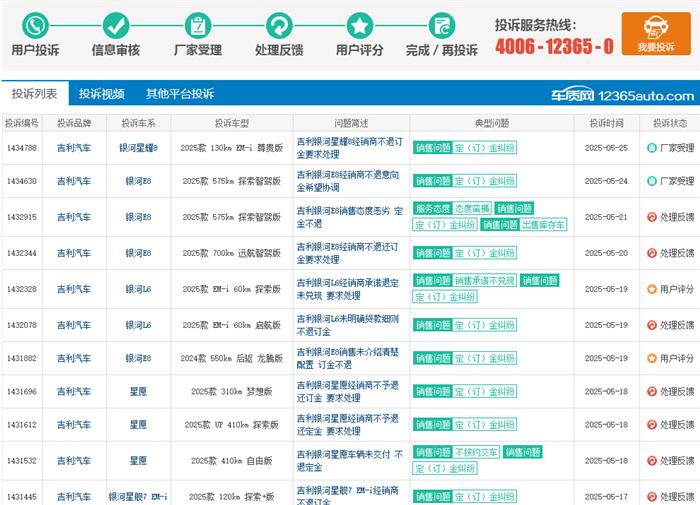Open complaint 吉利银河E8经销商不退意向金希望协调
This screenshot has width=700, height=505.
[x=348, y=181]
